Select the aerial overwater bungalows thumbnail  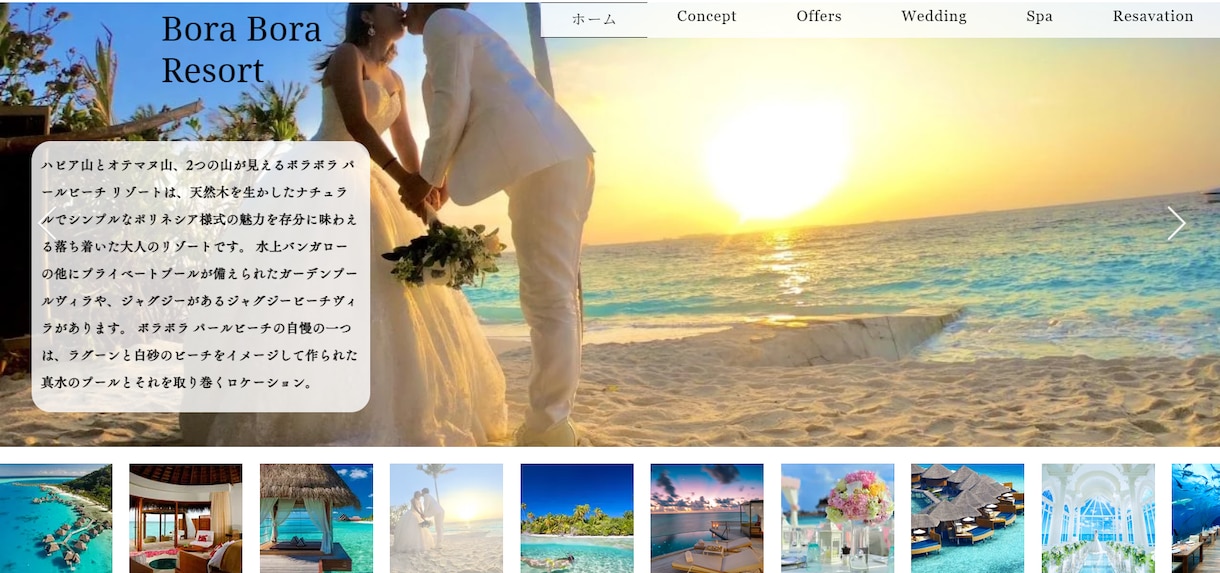(x=56, y=518)
